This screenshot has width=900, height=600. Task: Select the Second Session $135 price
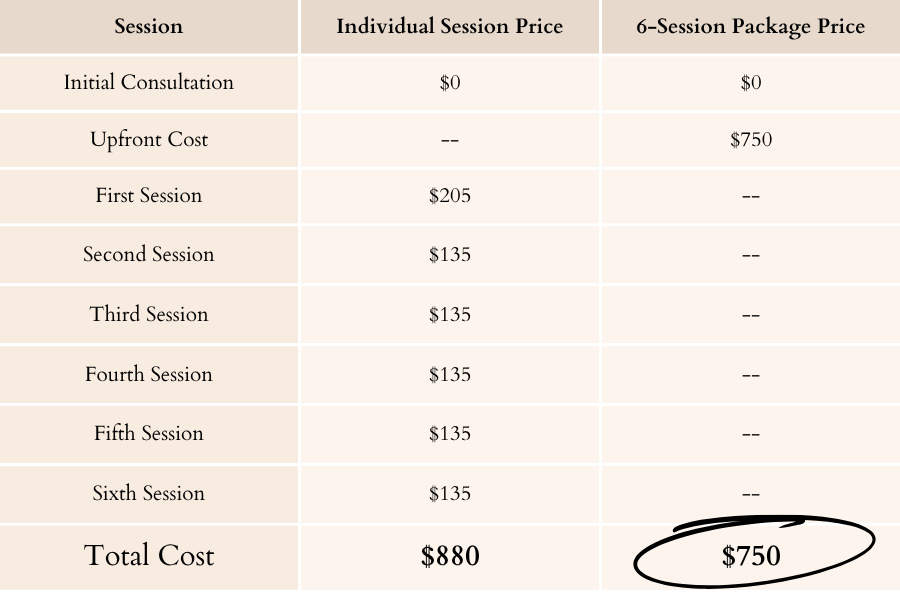click(449, 254)
